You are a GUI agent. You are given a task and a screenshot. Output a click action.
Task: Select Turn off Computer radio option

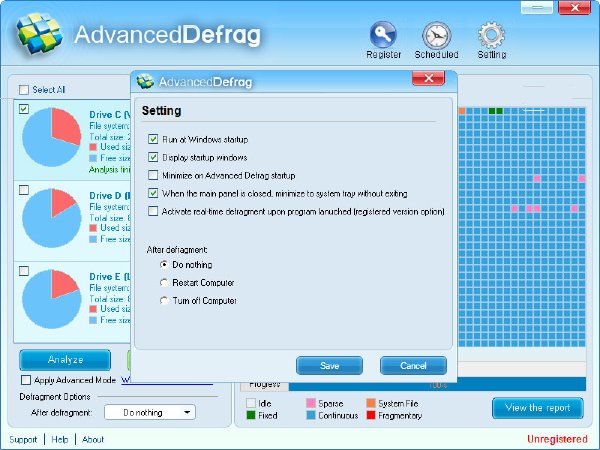164,300
